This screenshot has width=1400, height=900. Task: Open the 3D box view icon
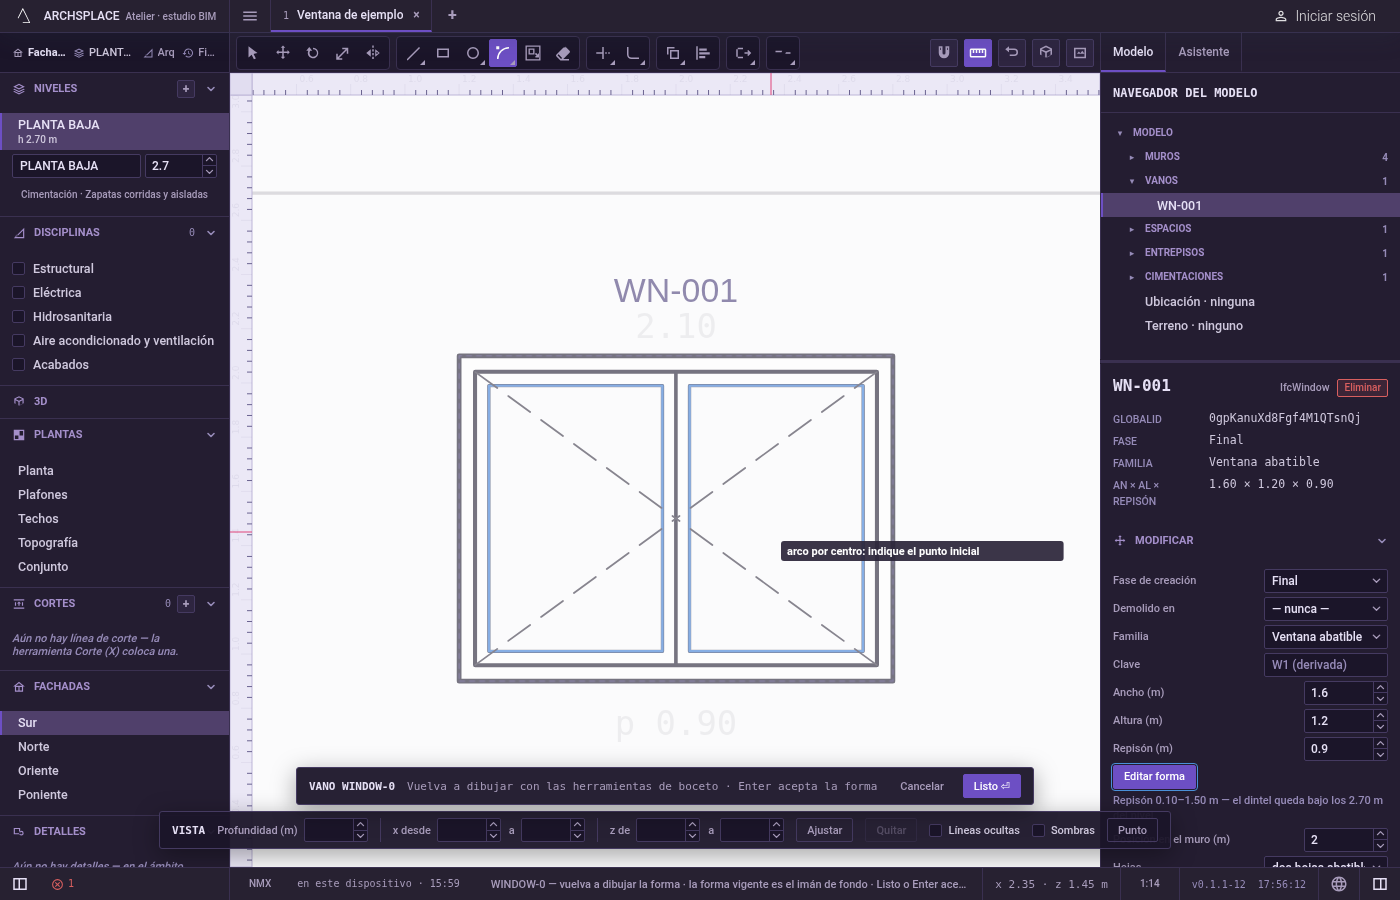tap(1046, 53)
